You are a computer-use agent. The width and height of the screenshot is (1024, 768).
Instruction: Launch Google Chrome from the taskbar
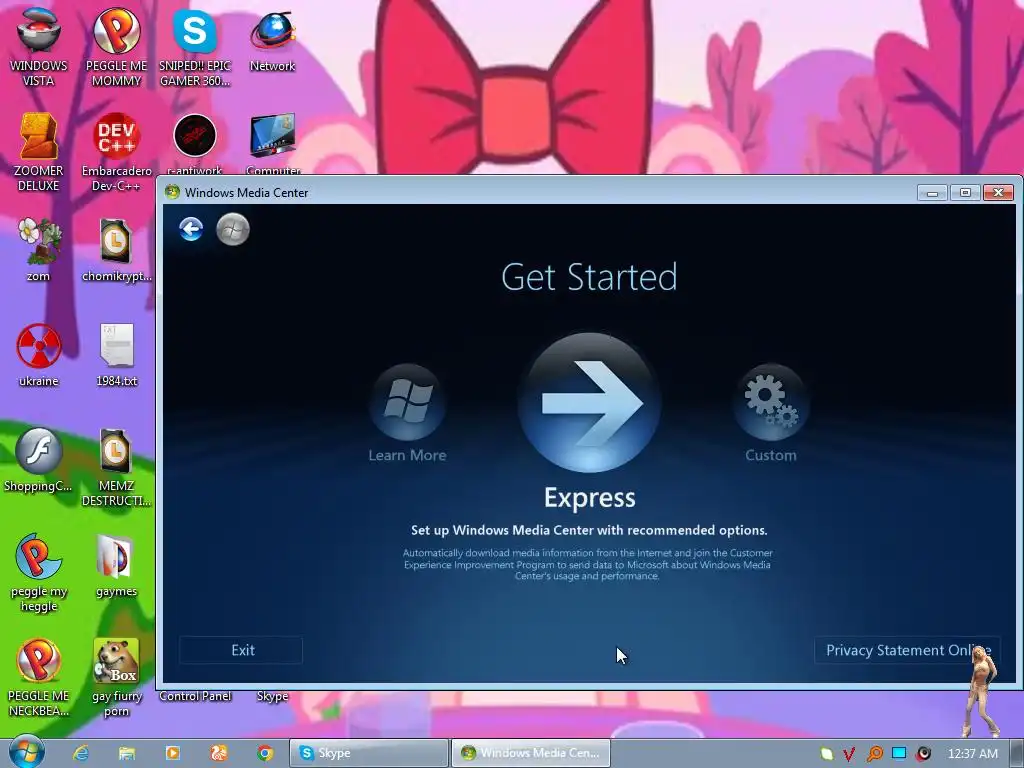point(264,753)
